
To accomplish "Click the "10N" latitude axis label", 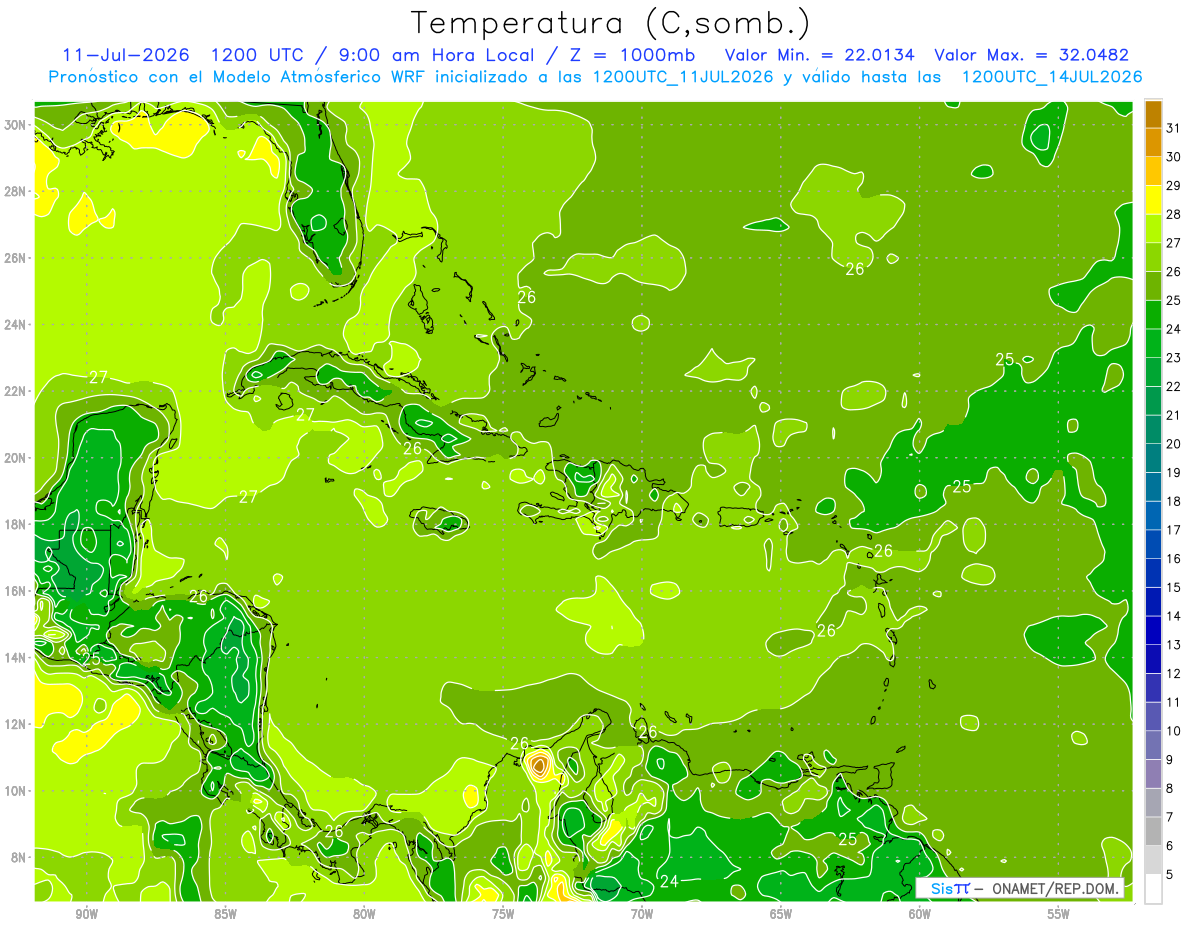I will click(15, 791).
